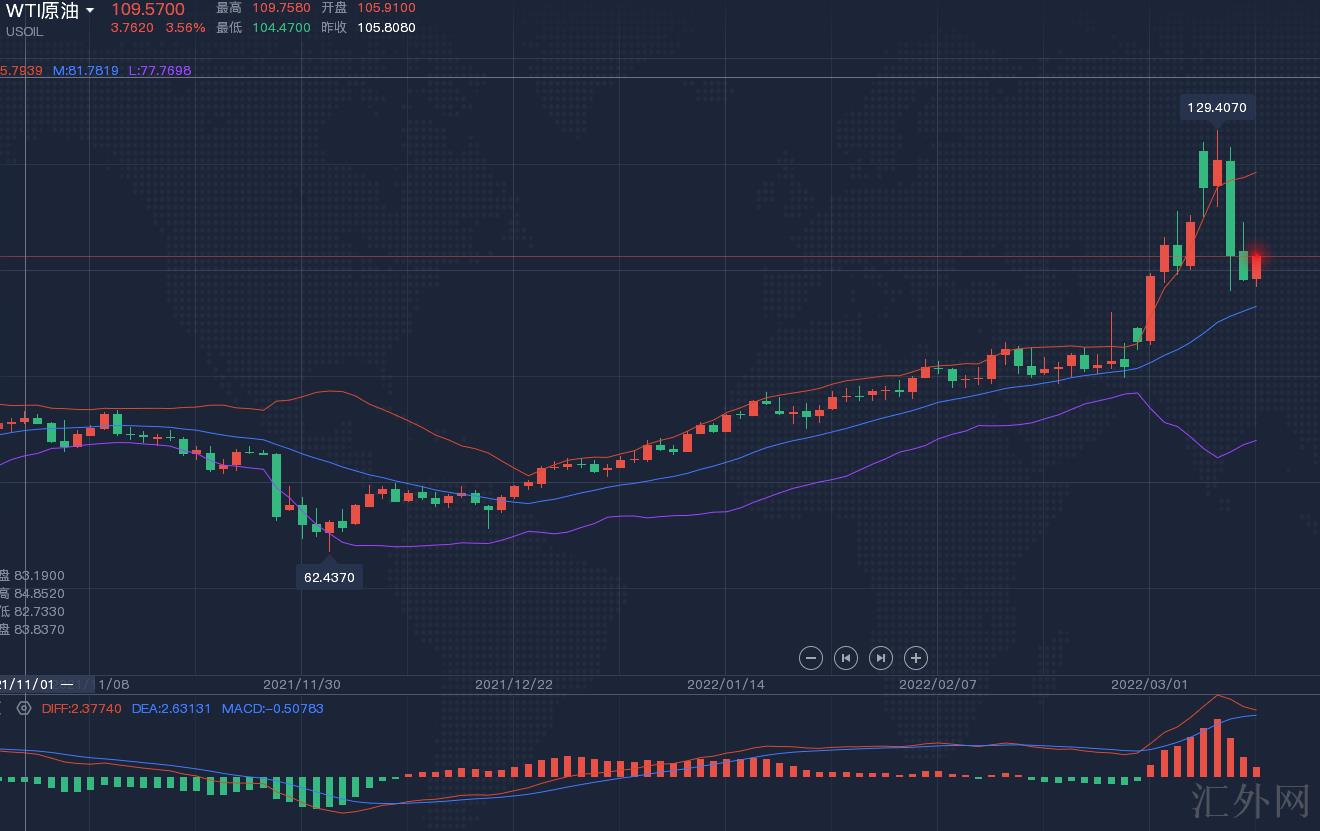Click the DEA value label in MACD panel

(171, 708)
